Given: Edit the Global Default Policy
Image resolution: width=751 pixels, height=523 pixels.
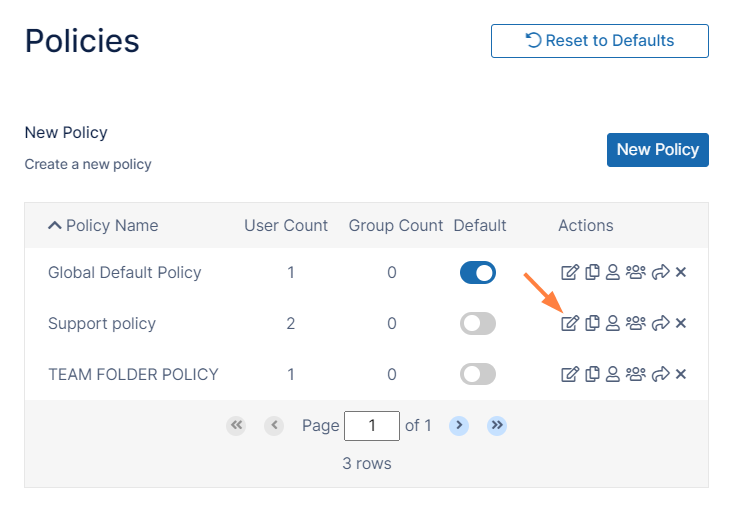Looking at the screenshot, I should 570,272.
